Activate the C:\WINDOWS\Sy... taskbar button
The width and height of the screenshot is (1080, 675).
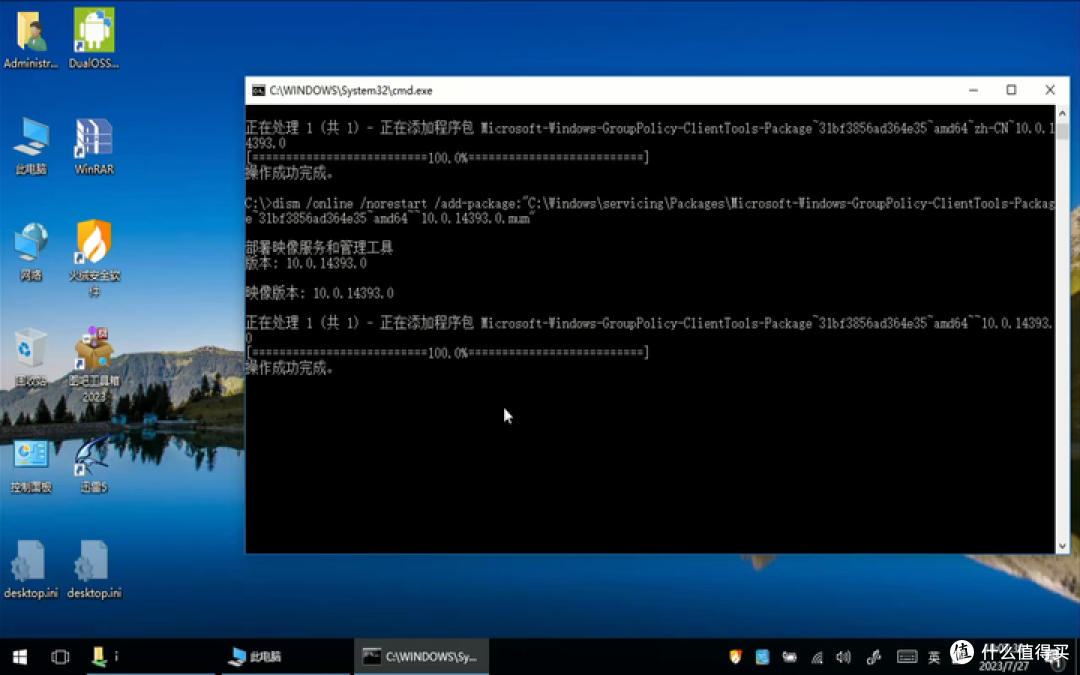[x=421, y=656]
